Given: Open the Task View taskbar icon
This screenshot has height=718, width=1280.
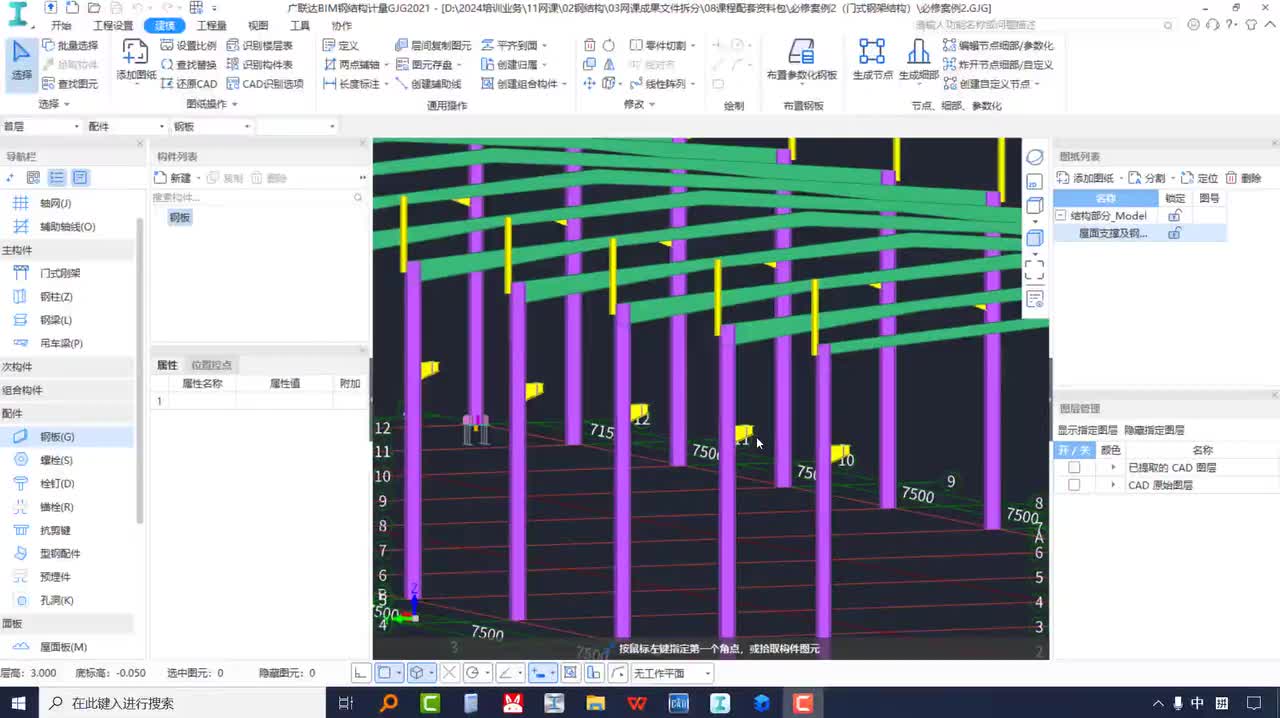Looking at the screenshot, I should click(346, 703).
